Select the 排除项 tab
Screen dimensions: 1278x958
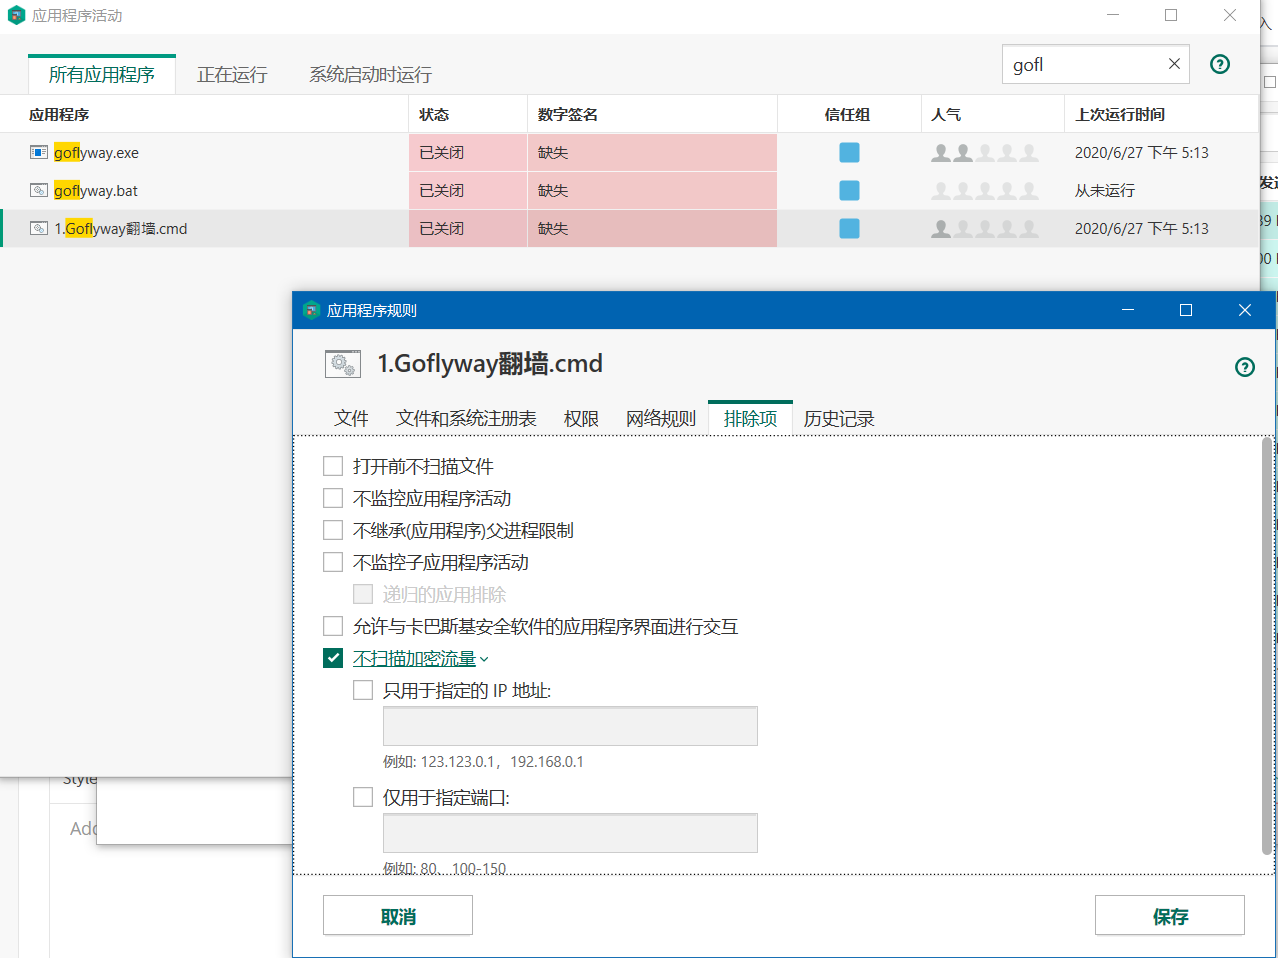[x=750, y=418]
